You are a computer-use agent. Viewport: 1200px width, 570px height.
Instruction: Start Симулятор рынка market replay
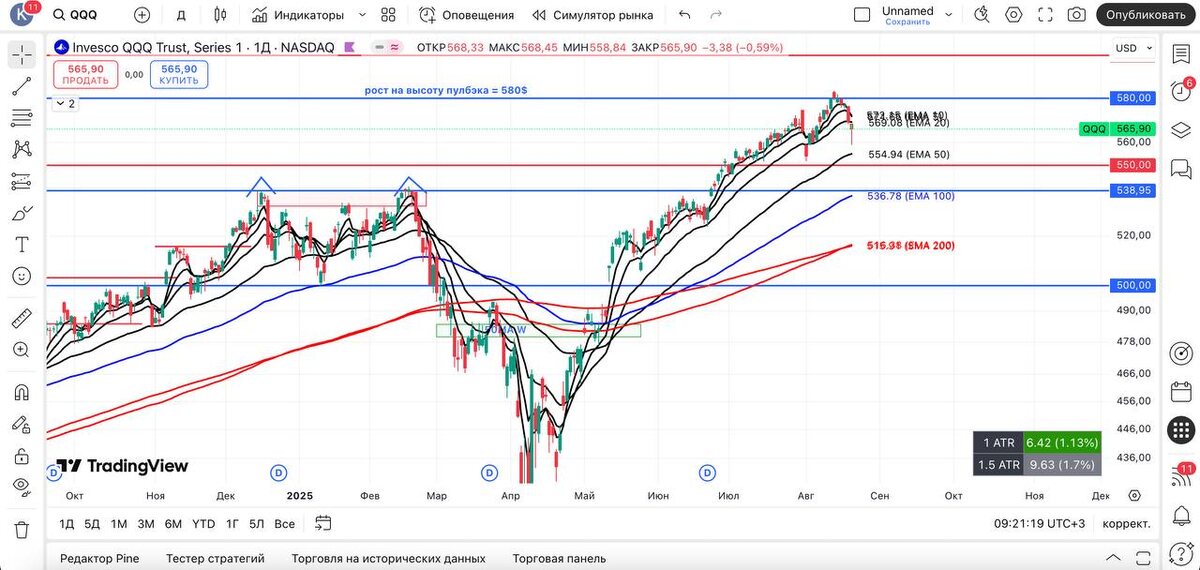[x=593, y=15]
